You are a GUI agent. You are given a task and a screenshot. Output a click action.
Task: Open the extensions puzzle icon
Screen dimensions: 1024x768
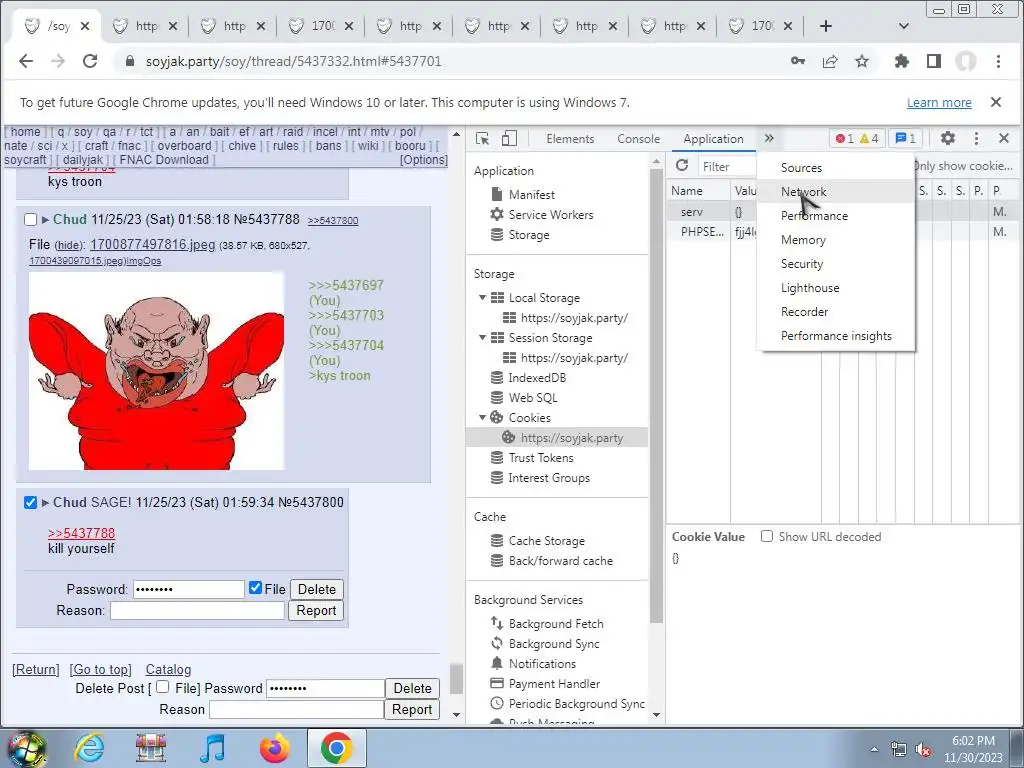[902, 61]
